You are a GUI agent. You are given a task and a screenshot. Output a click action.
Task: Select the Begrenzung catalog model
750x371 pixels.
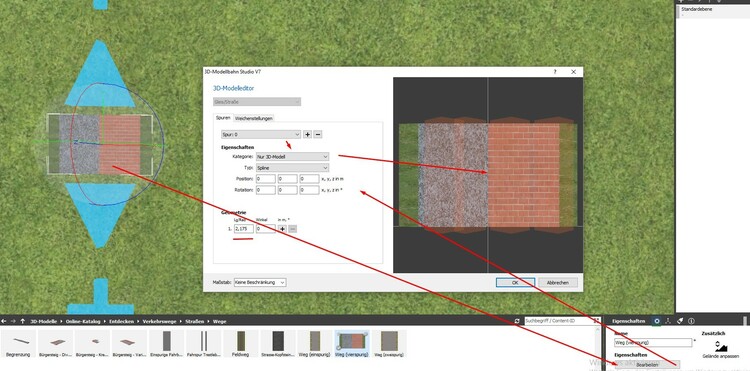point(18,344)
